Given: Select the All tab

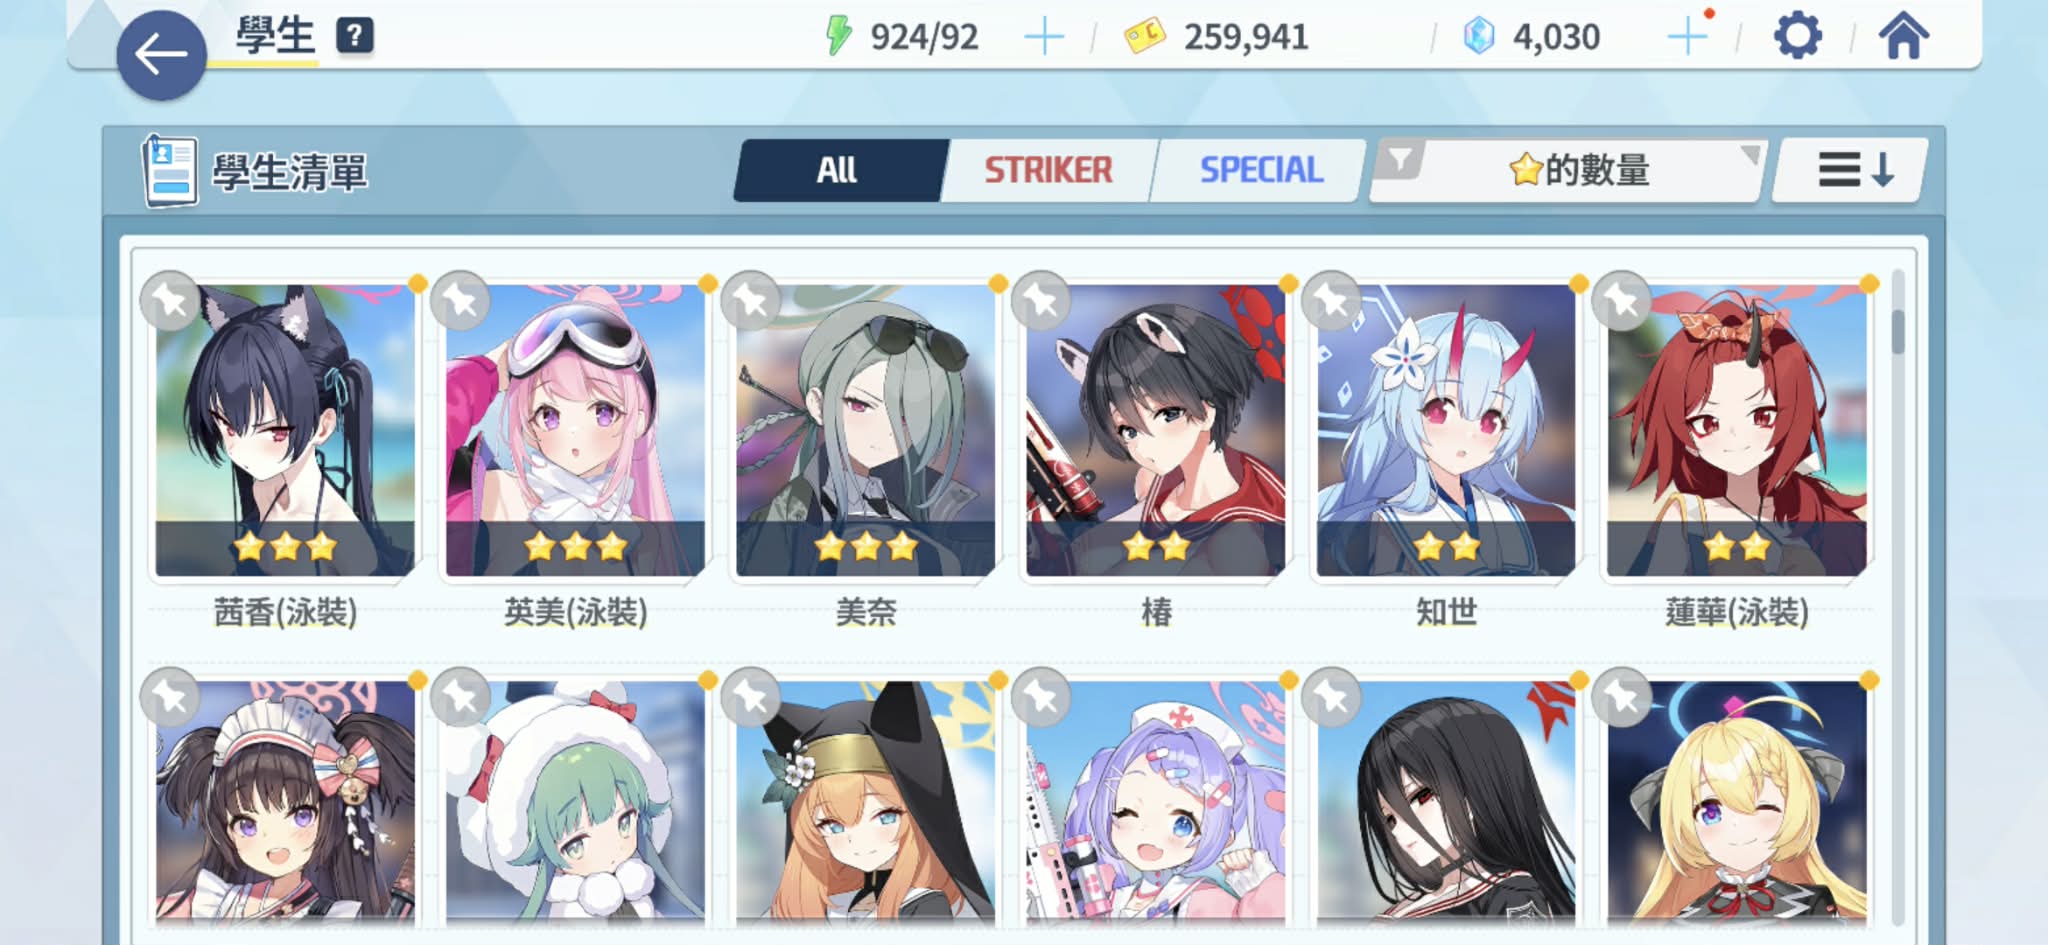Looking at the screenshot, I should pyautogui.click(x=838, y=170).
